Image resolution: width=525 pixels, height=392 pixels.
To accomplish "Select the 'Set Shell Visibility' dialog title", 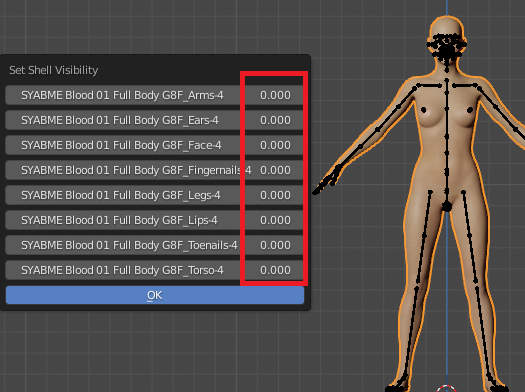I will (x=54, y=70).
